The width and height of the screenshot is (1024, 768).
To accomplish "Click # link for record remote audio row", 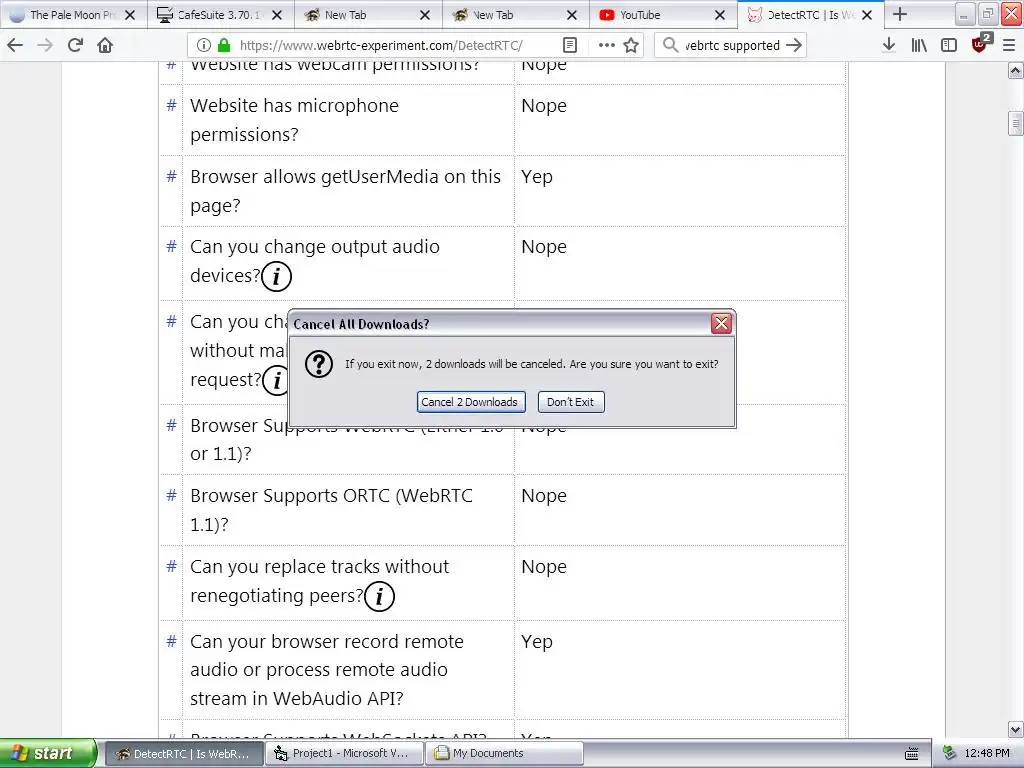I will pos(171,641).
